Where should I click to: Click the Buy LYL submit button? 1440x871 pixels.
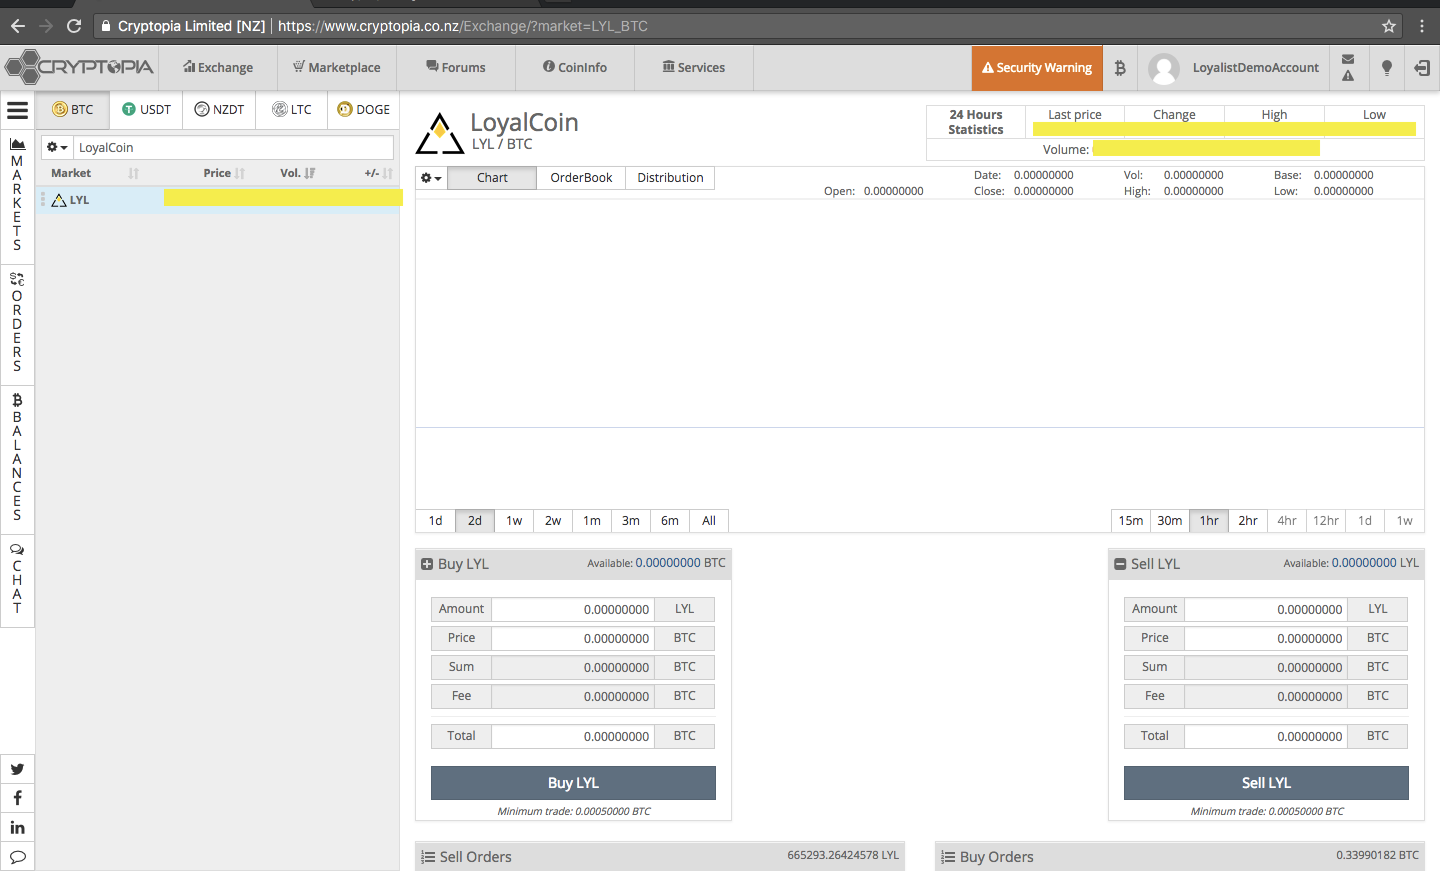(573, 783)
